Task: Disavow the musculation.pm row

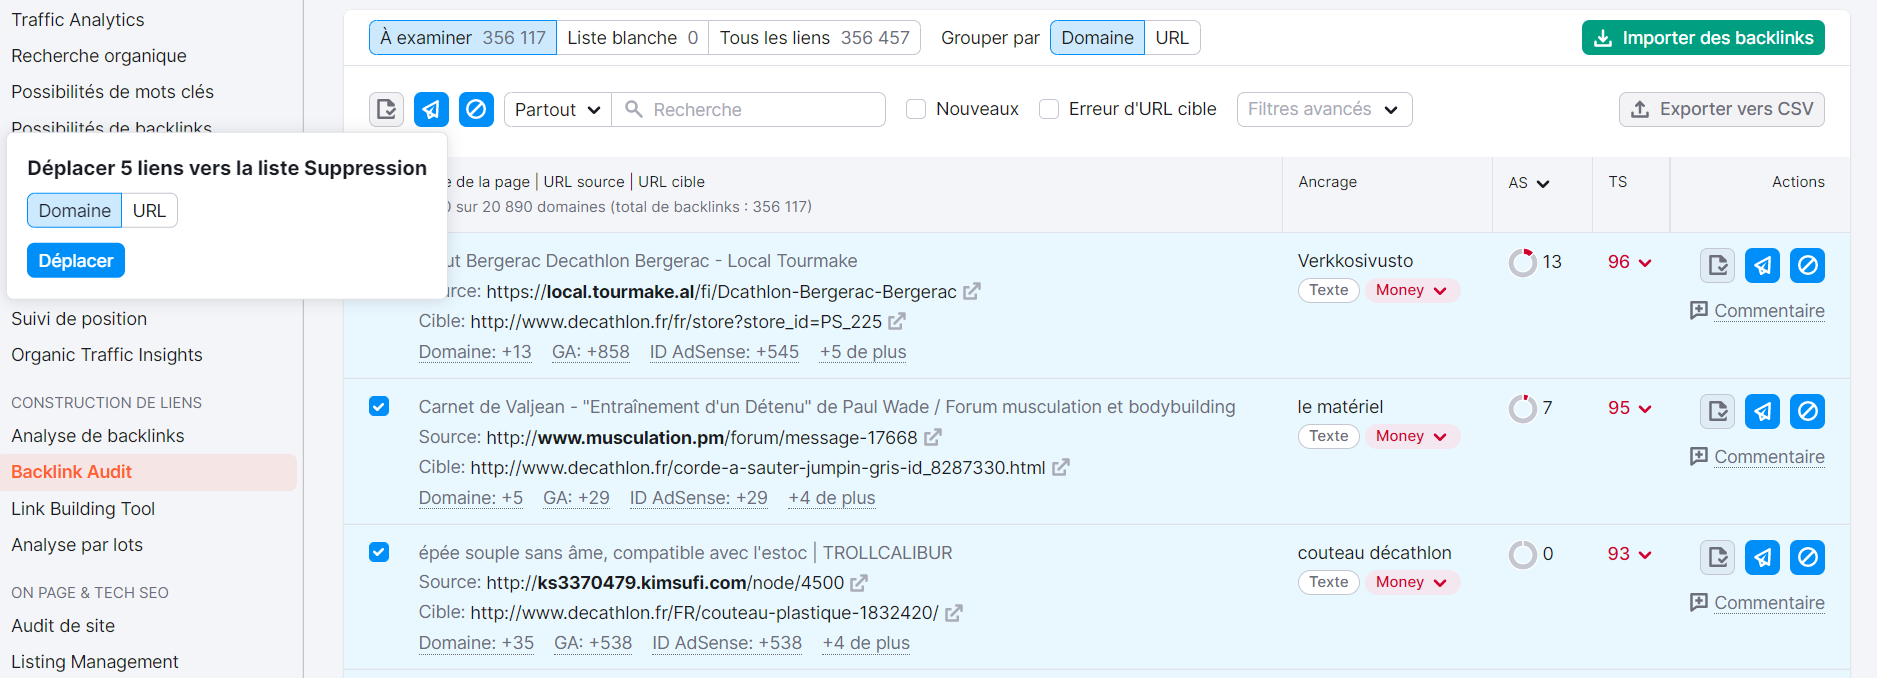Action: [1808, 411]
